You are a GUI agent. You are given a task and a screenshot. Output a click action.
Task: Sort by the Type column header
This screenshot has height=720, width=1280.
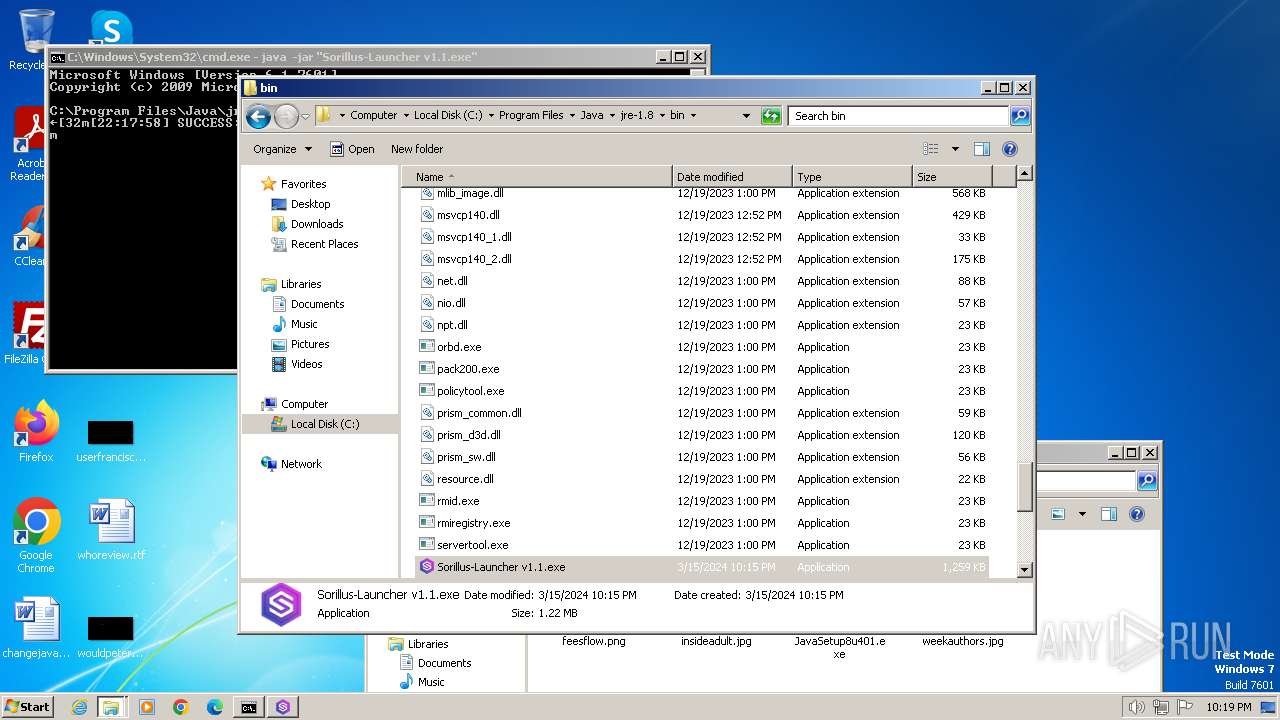click(852, 177)
